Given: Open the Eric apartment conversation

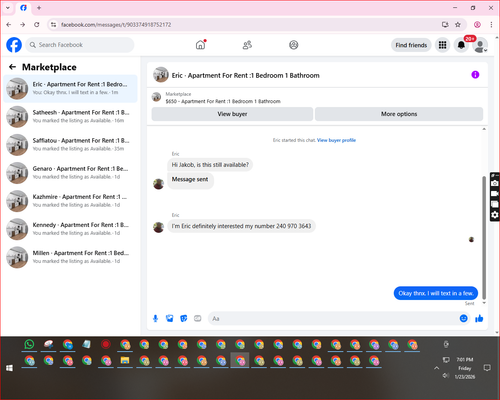Looking at the screenshot, I should pyautogui.click(x=70, y=89).
